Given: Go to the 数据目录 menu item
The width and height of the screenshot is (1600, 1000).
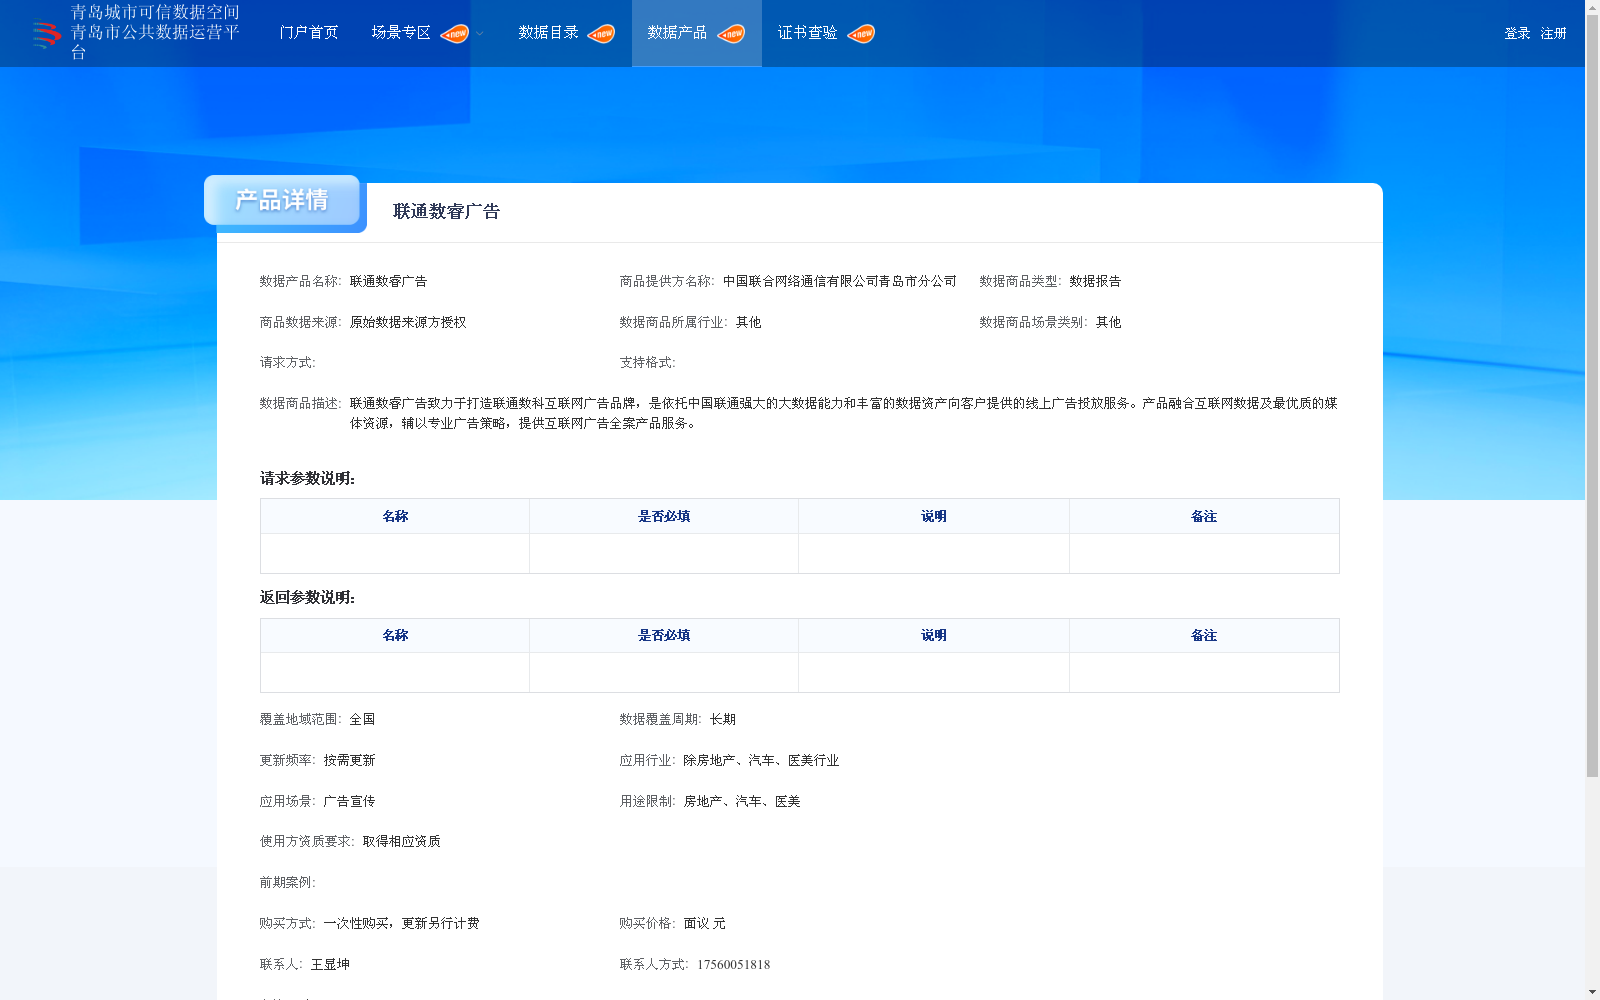Looking at the screenshot, I should click(548, 33).
